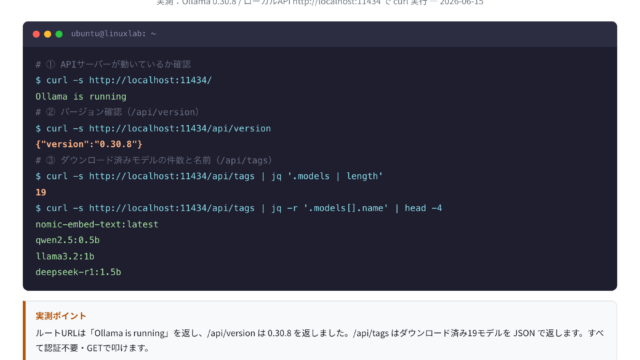The image size is (640, 360).
Task: Click the yellow minimize dot in terminal header
Action: pyautogui.click(x=48, y=34)
